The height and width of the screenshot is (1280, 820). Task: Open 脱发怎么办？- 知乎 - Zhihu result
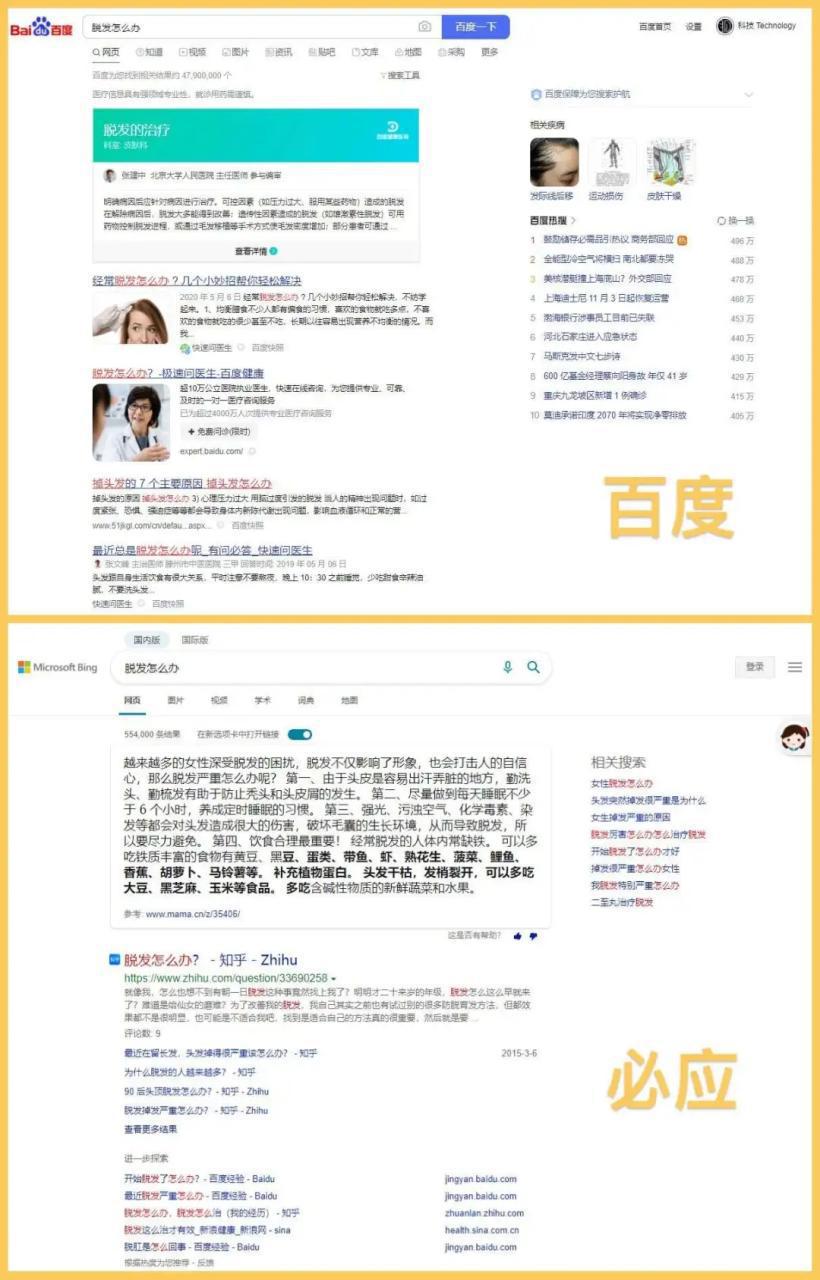click(x=210, y=960)
